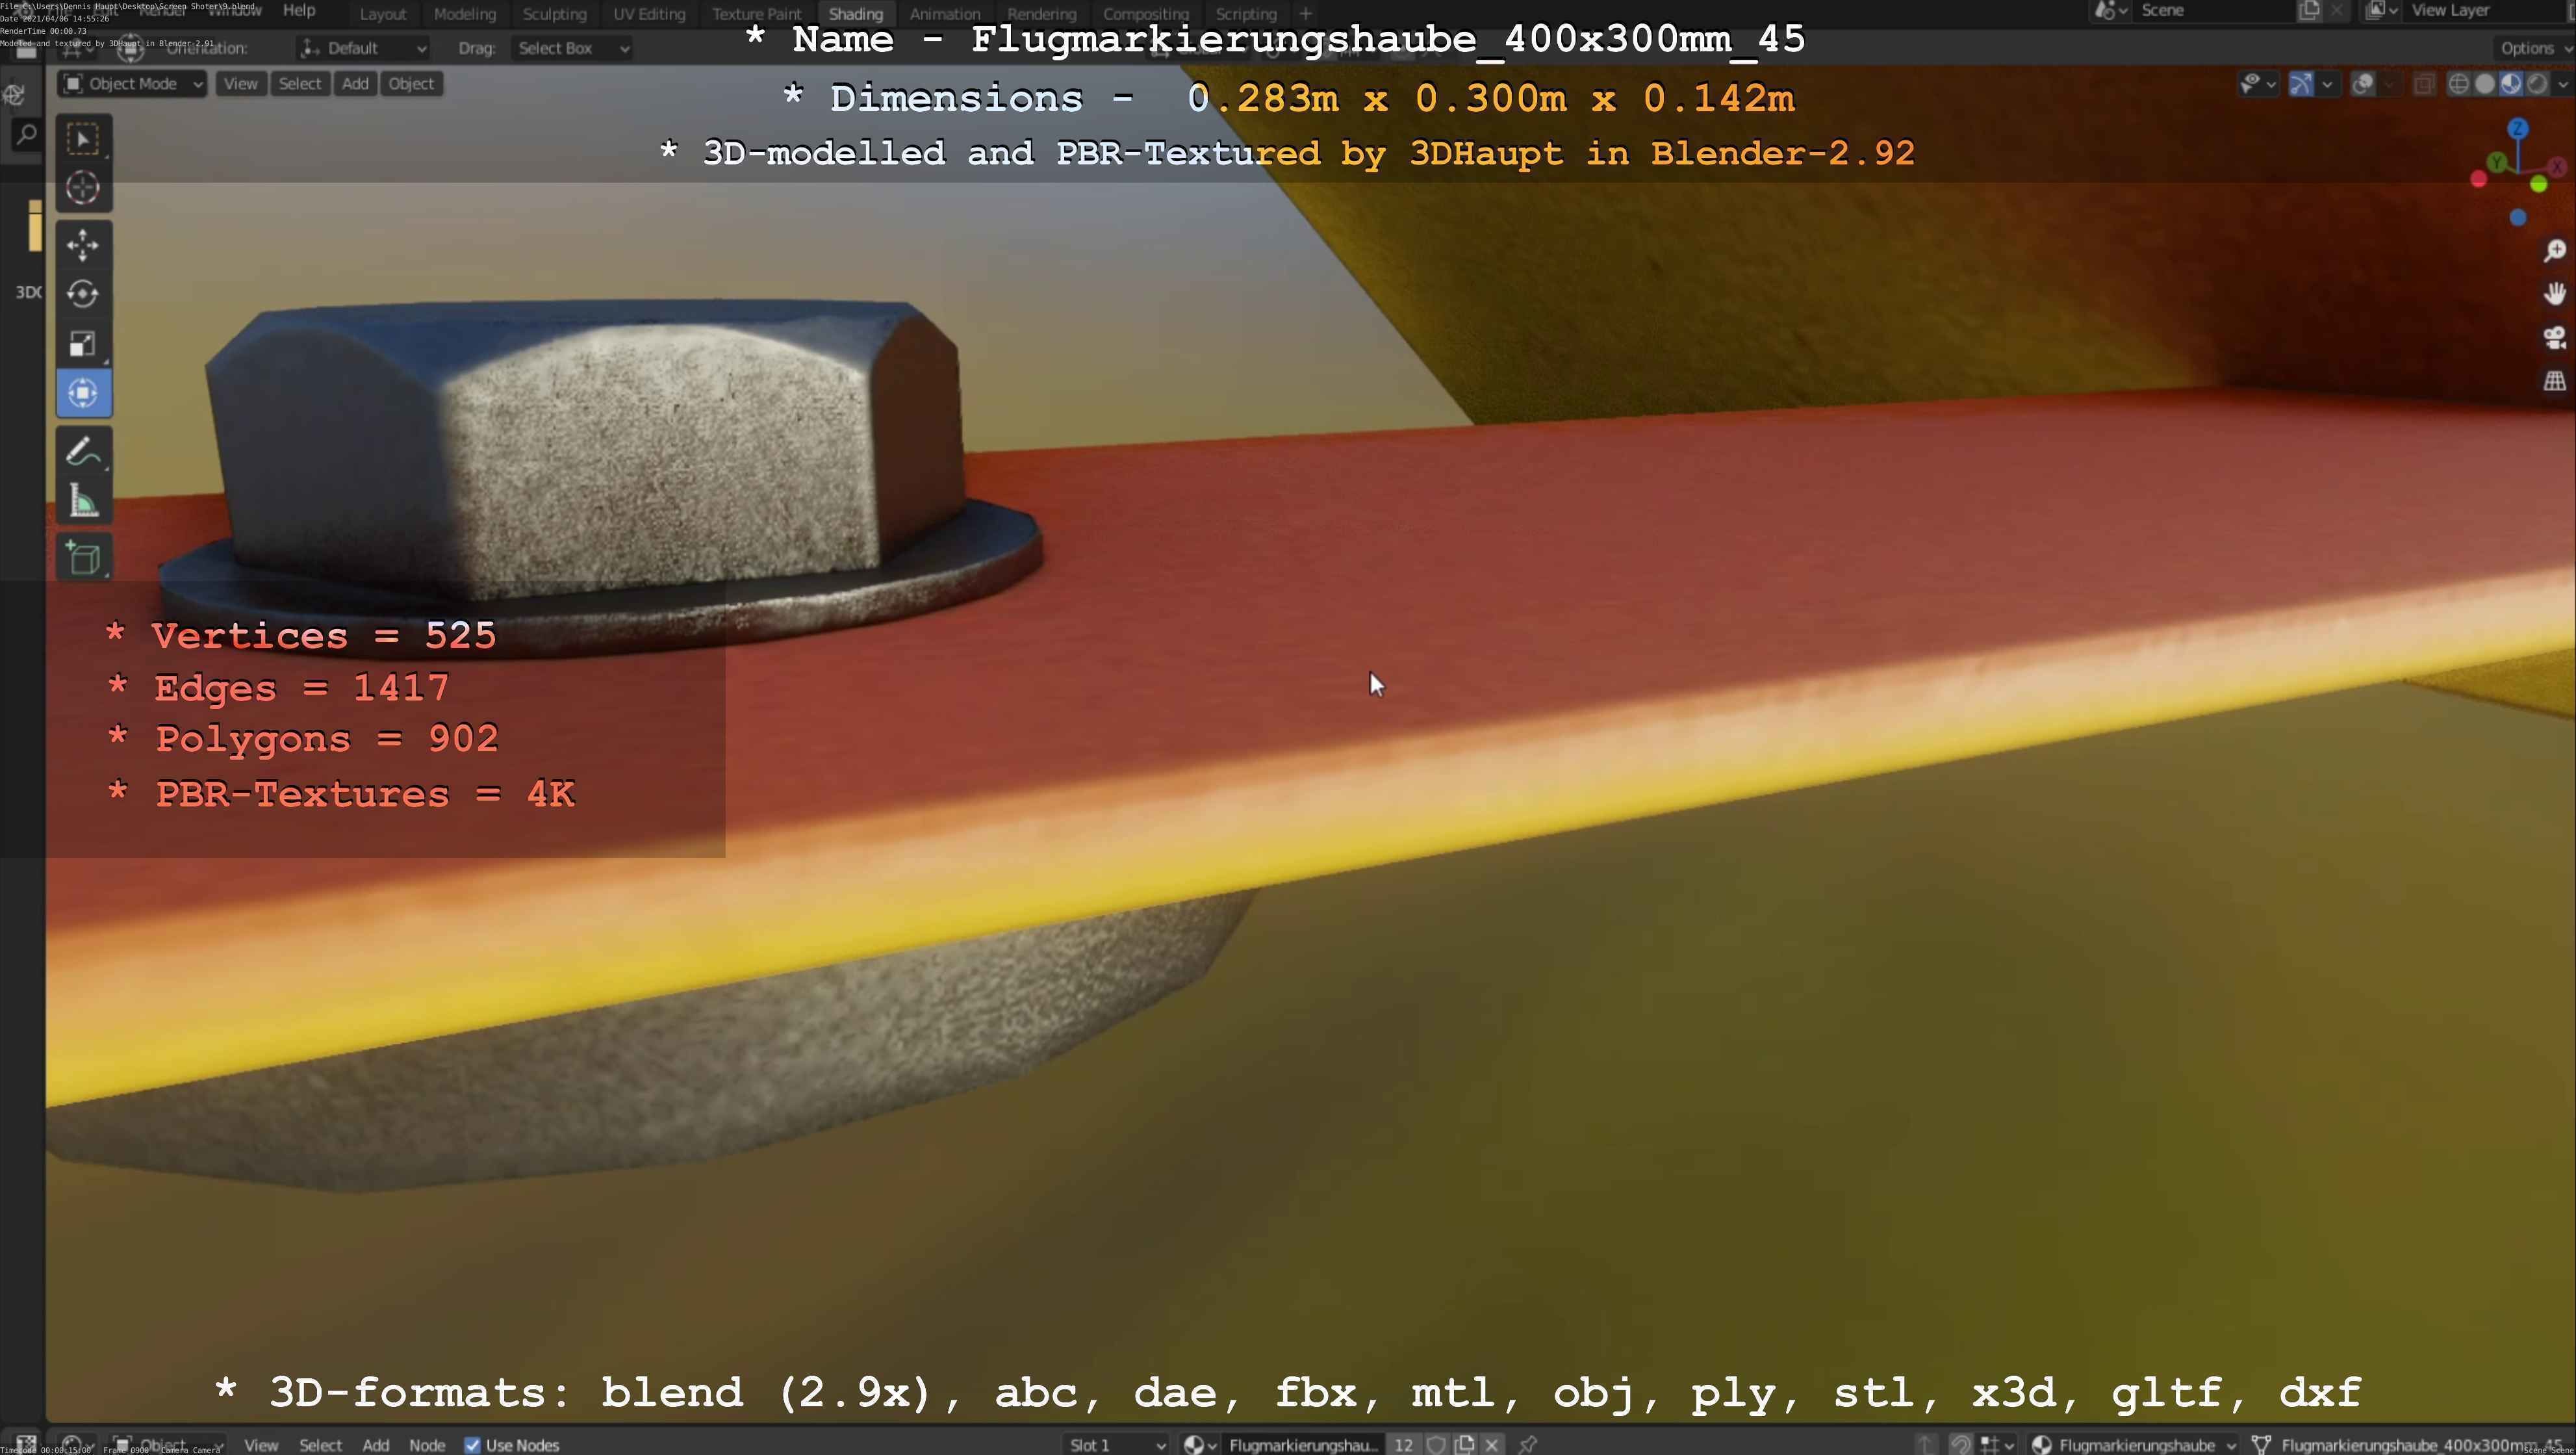
Task: Select the Scale tool
Action: click(x=83, y=344)
